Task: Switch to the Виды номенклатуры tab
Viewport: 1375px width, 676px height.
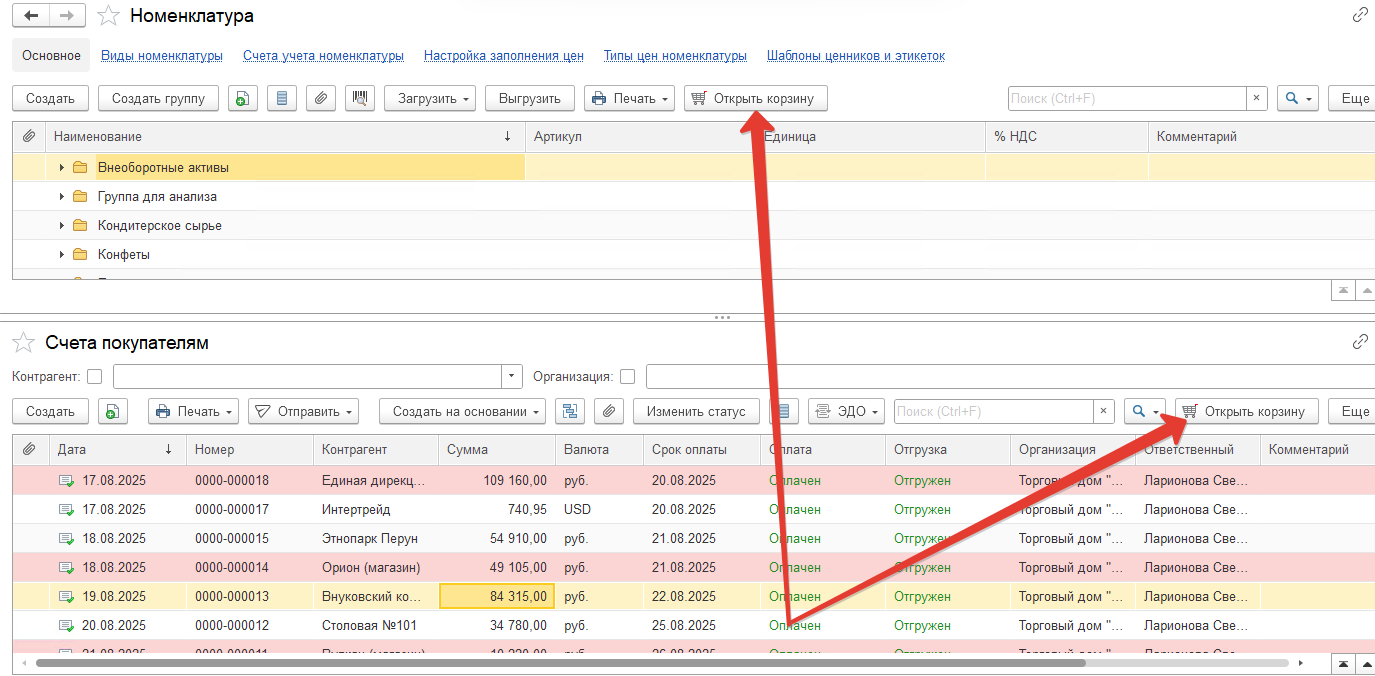Action: point(162,56)
